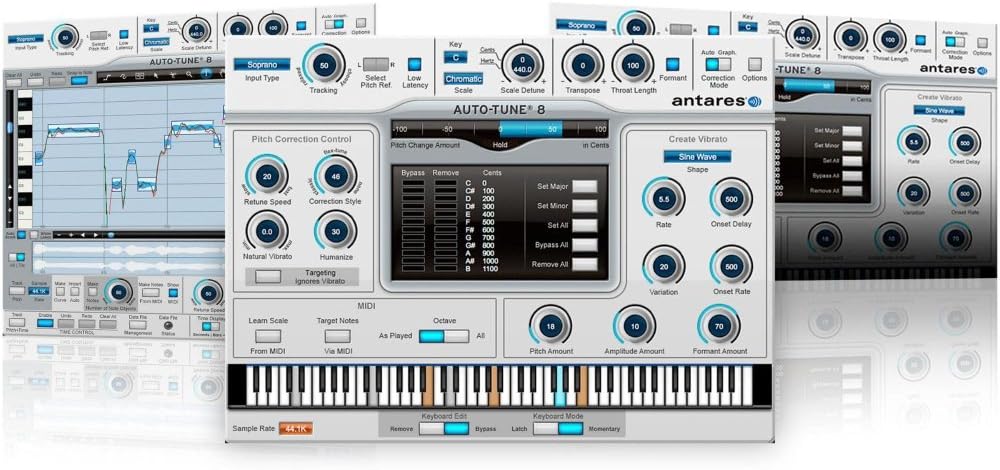Screen dimensions: 1000x470
Task: Select the Magnifying glass zoom tool in left window
Action: tap(189, 75)
